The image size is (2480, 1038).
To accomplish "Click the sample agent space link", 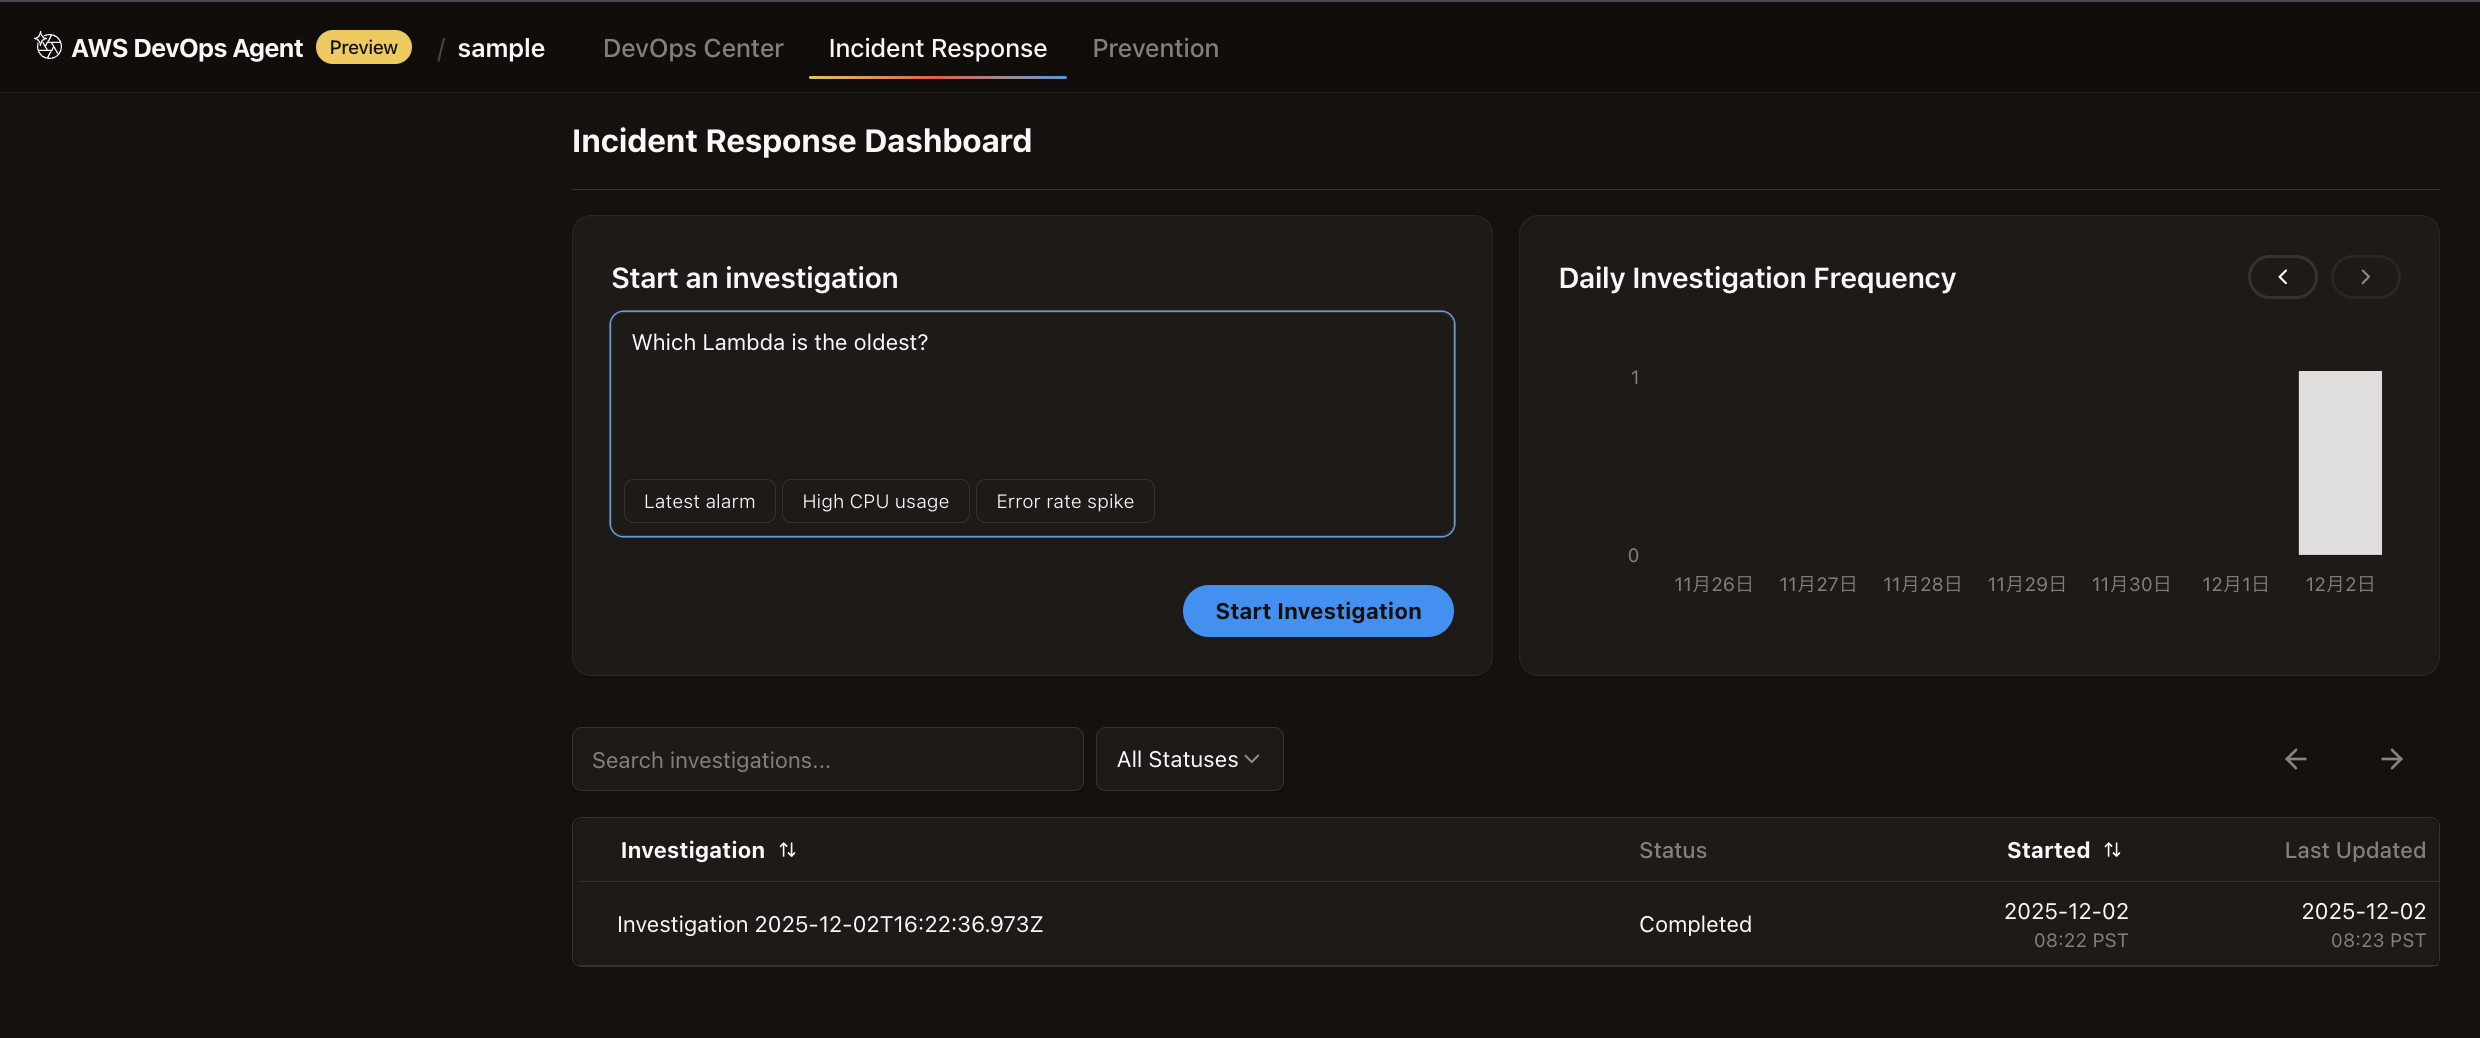I will 501,48.
